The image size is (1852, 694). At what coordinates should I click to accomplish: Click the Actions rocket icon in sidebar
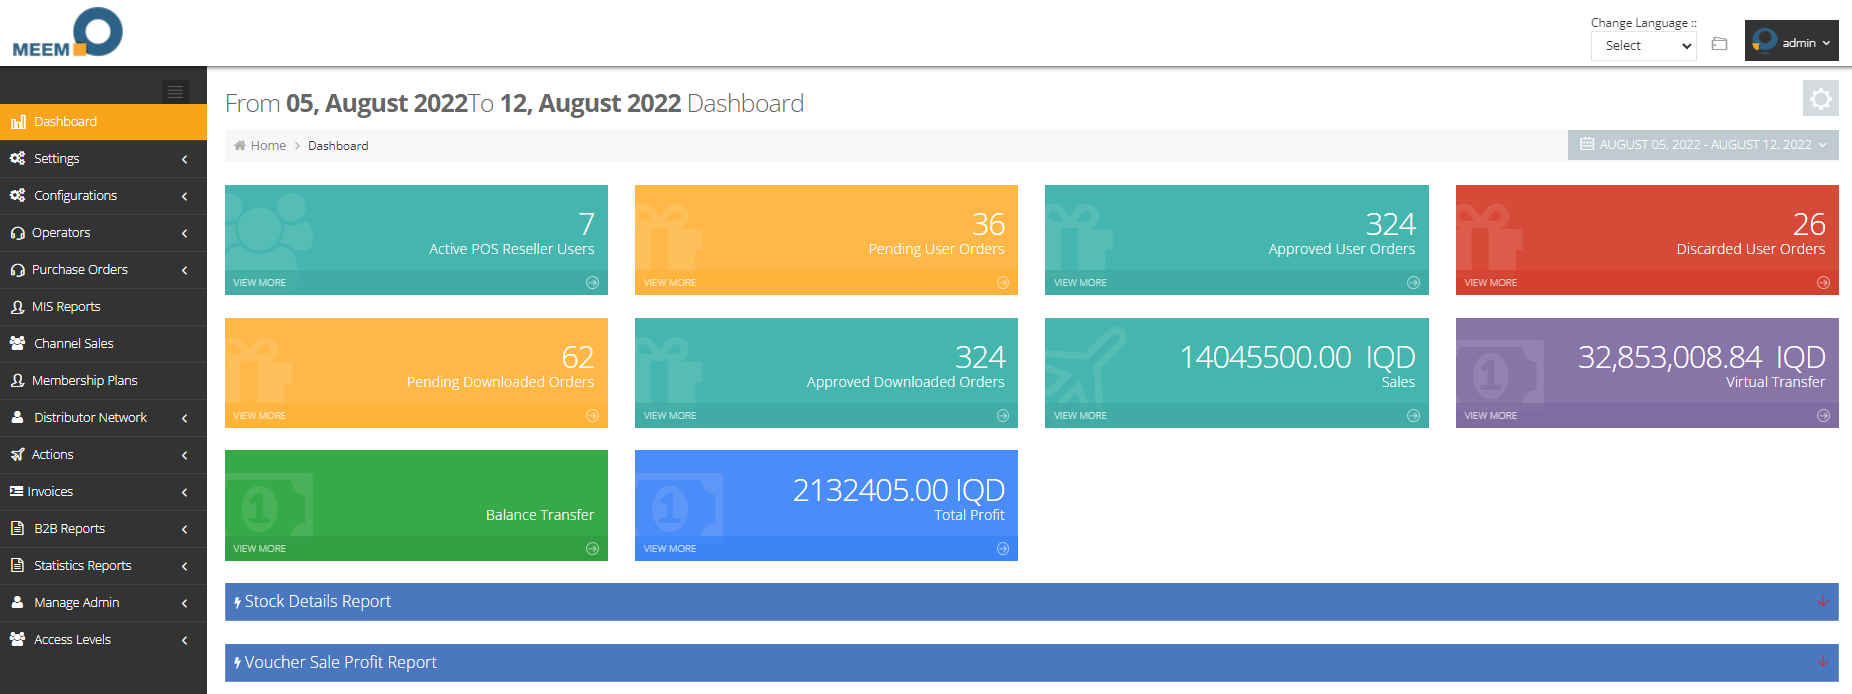[x=18, y=455]
